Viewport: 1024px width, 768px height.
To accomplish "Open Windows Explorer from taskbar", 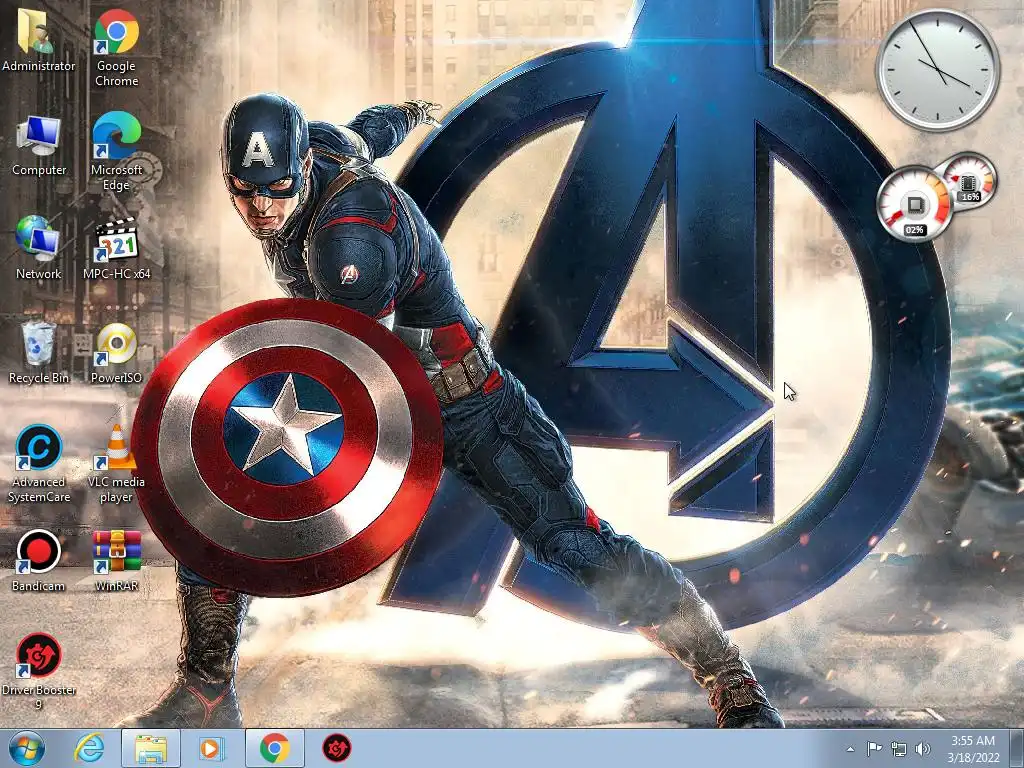I will pyautogui.click(x=151, y=748).
